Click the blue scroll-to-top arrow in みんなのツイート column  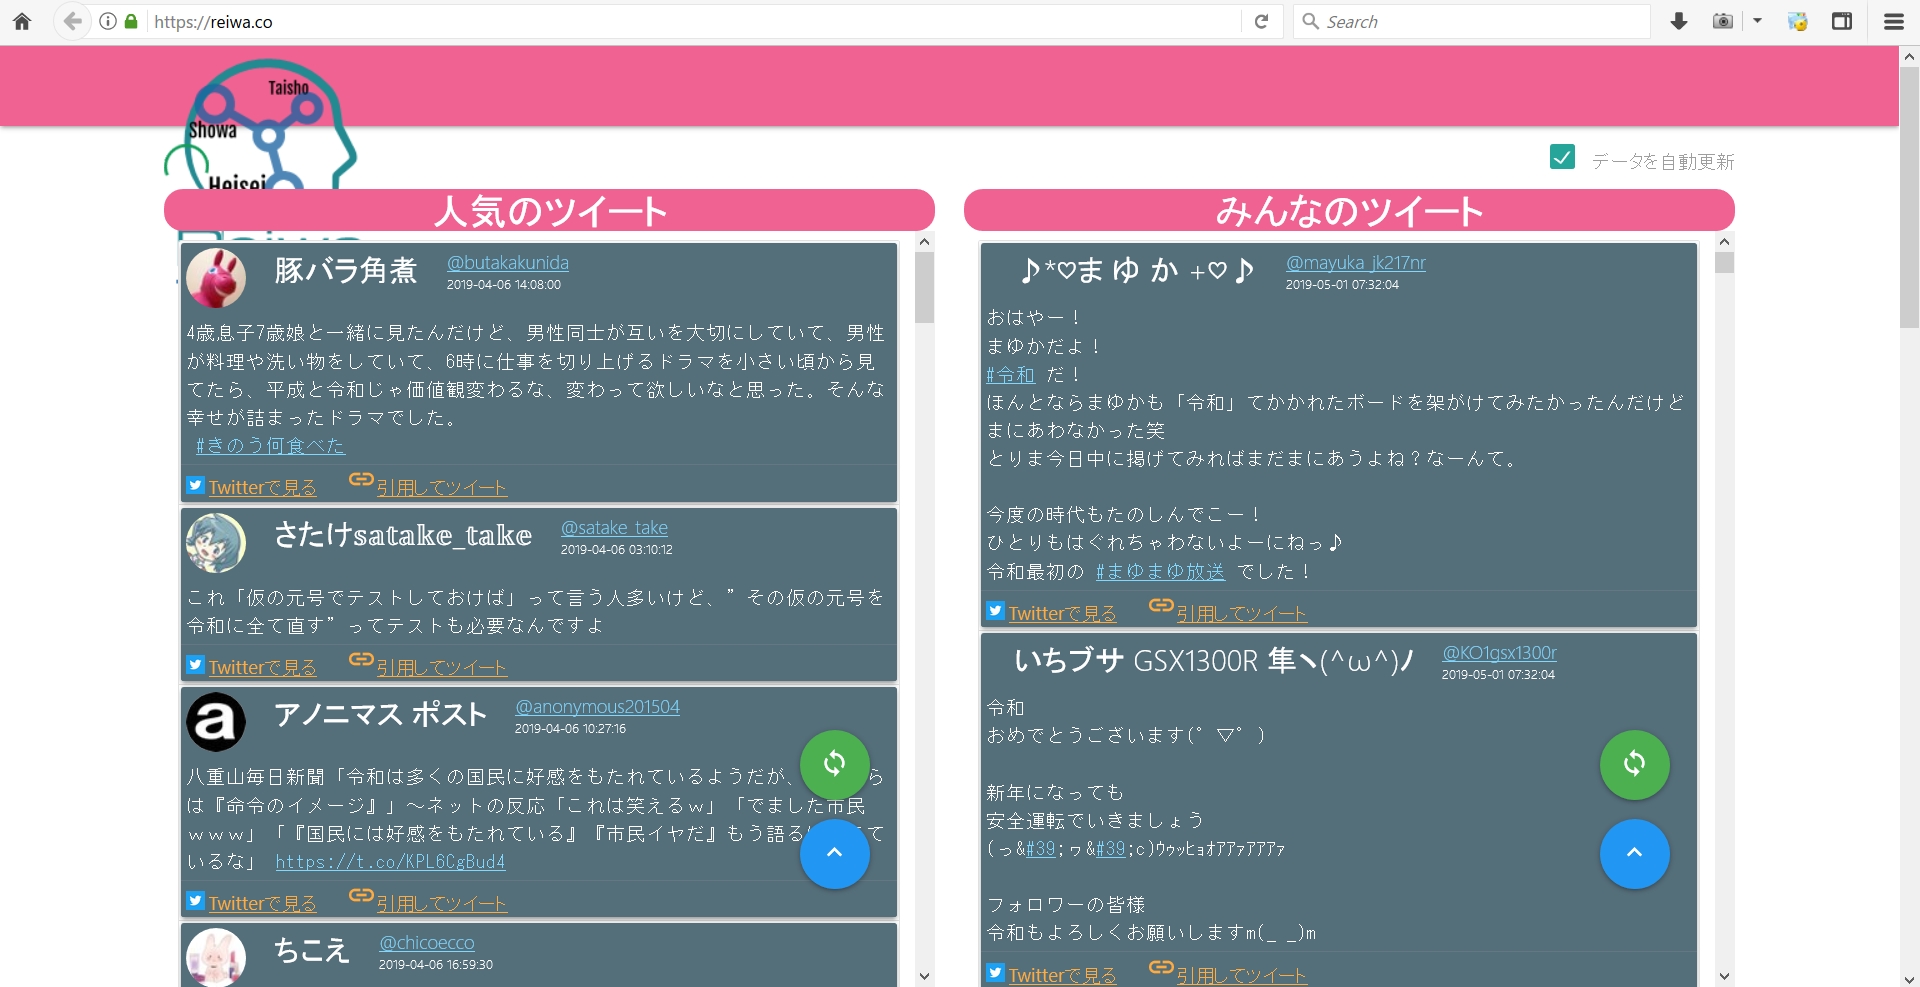[1634, 854]
